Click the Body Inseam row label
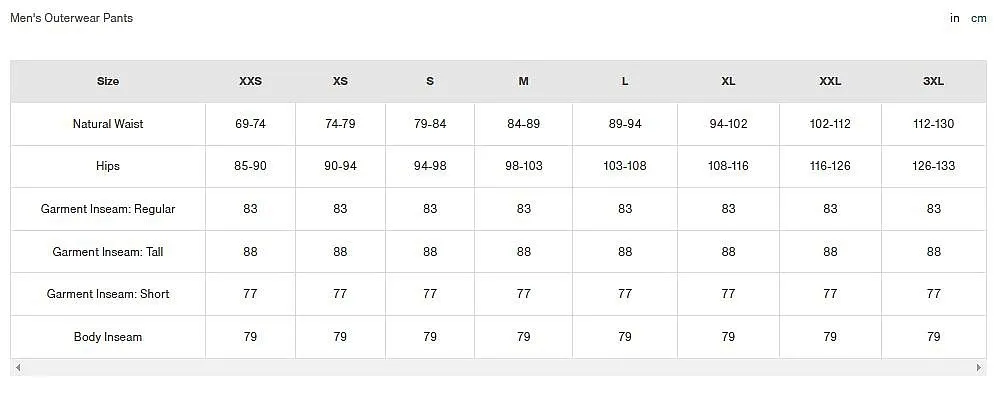Screen dimensions: 1000x400 click(x=108, y=337)
